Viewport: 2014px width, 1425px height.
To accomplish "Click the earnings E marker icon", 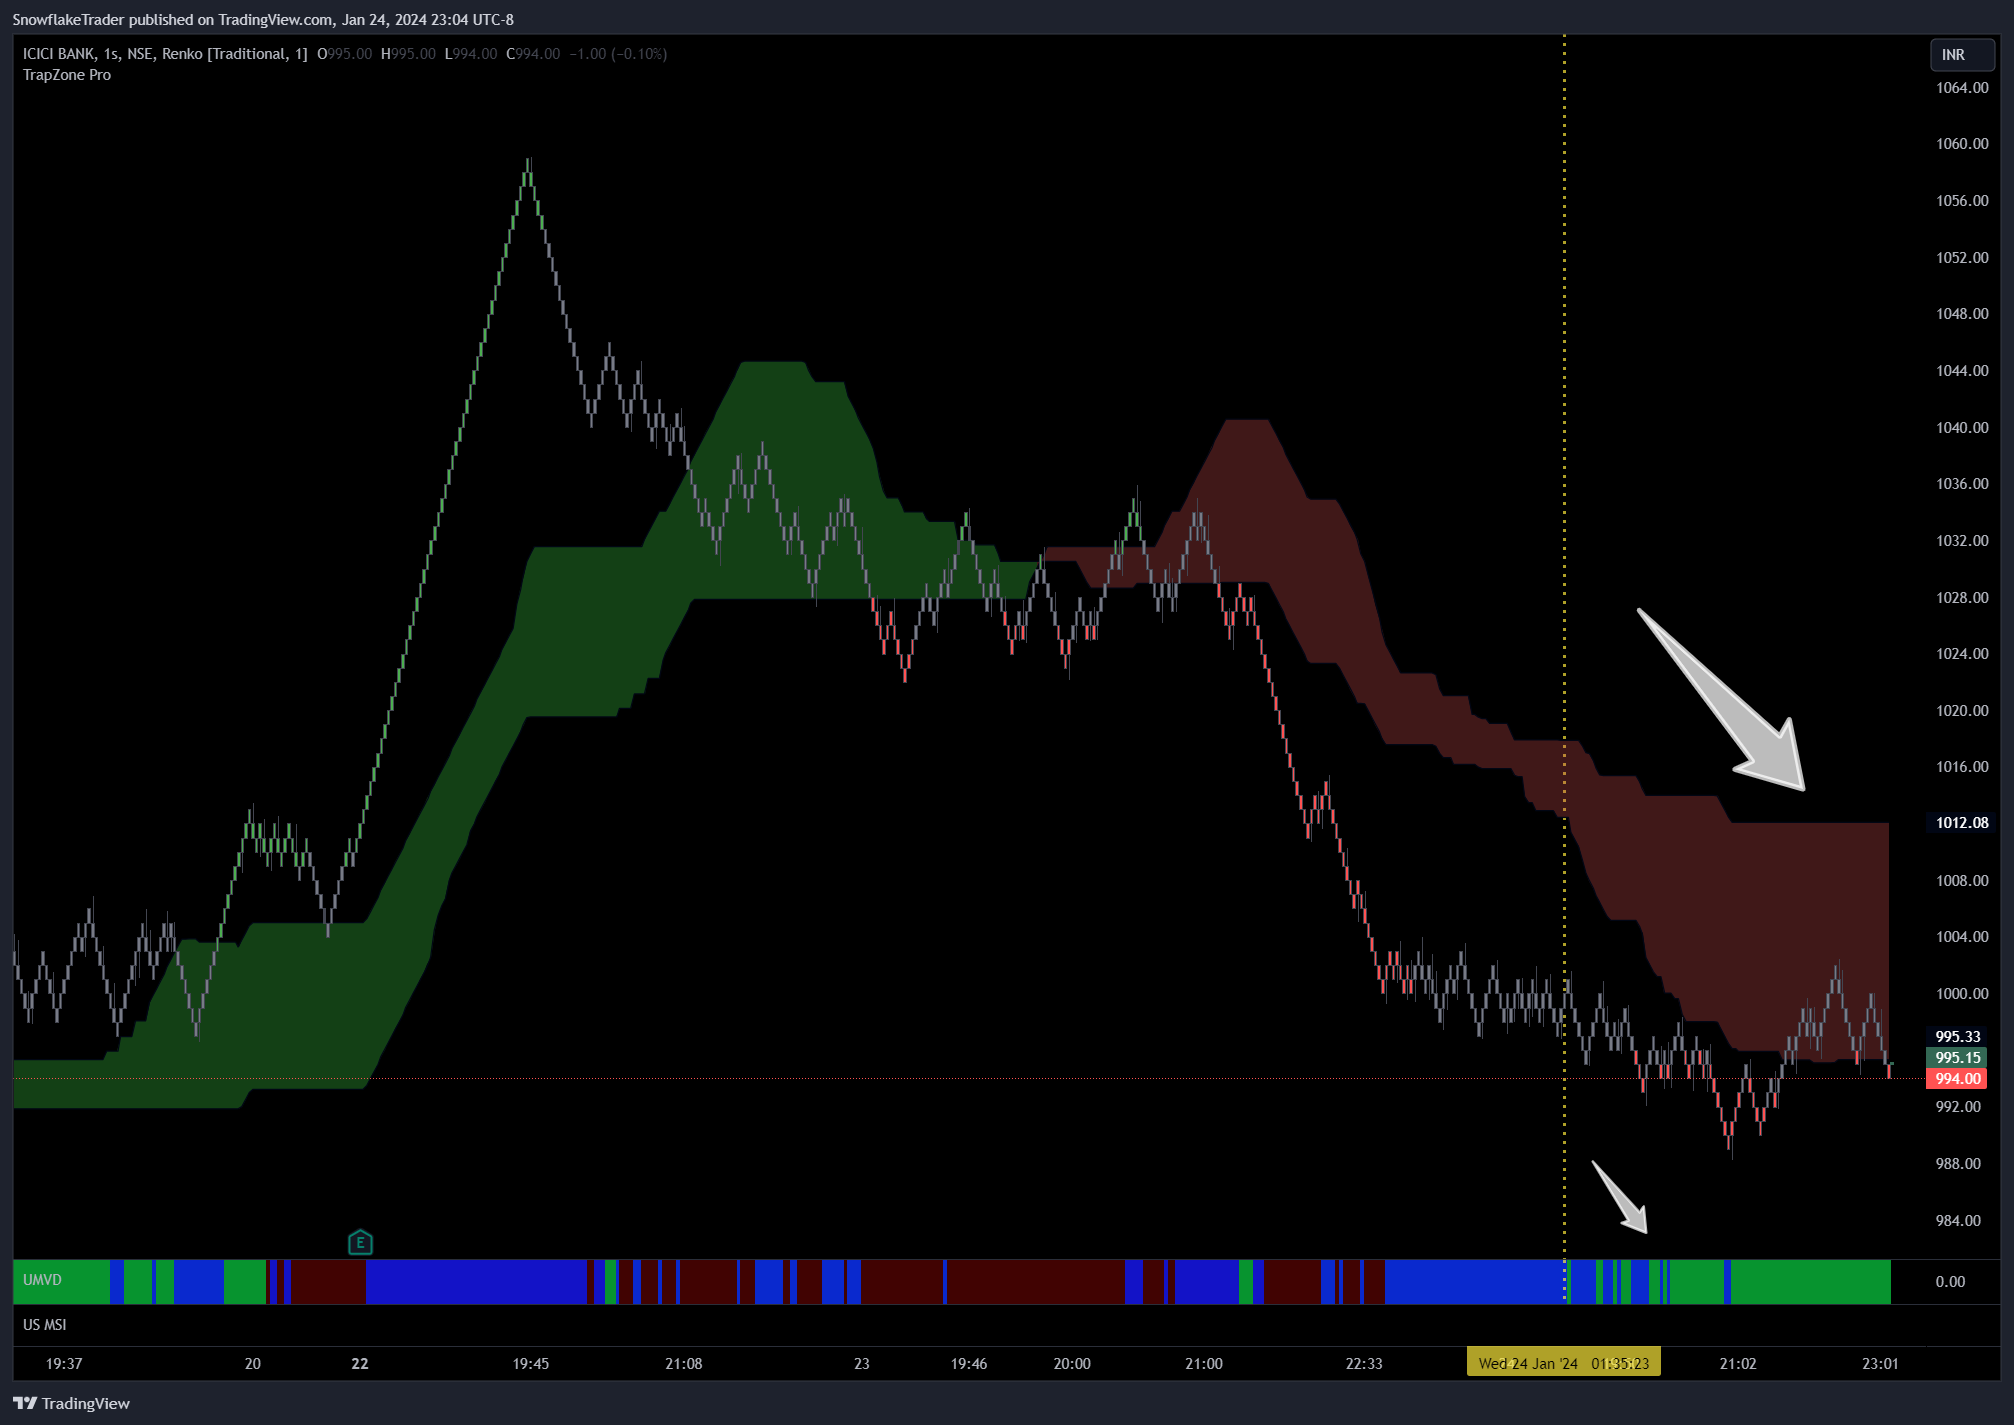I will 360,1242.
